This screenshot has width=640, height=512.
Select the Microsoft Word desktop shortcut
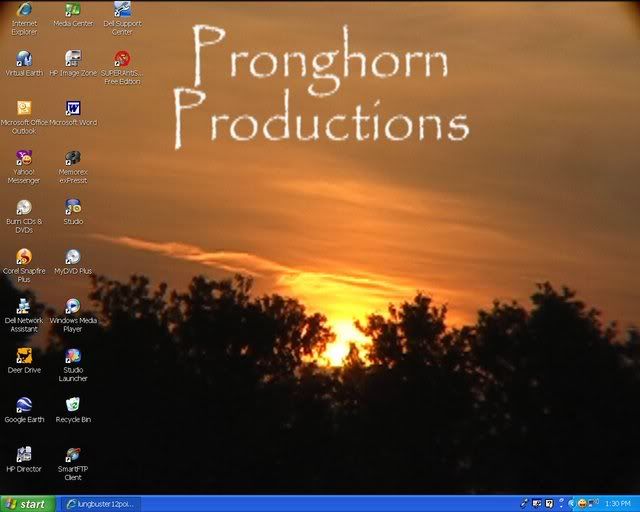point(73,114)
